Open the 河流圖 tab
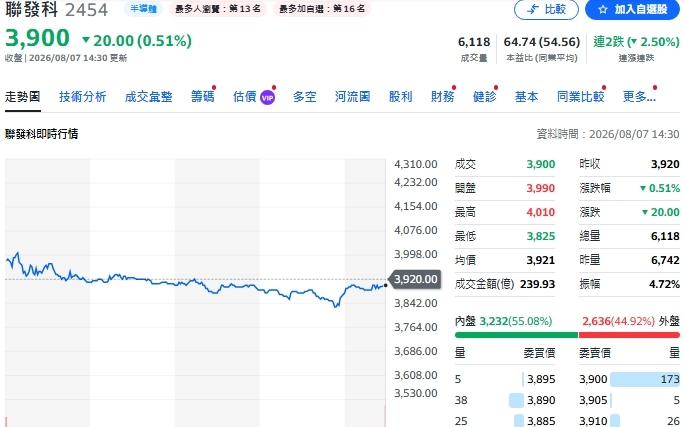 coord(353,97)
